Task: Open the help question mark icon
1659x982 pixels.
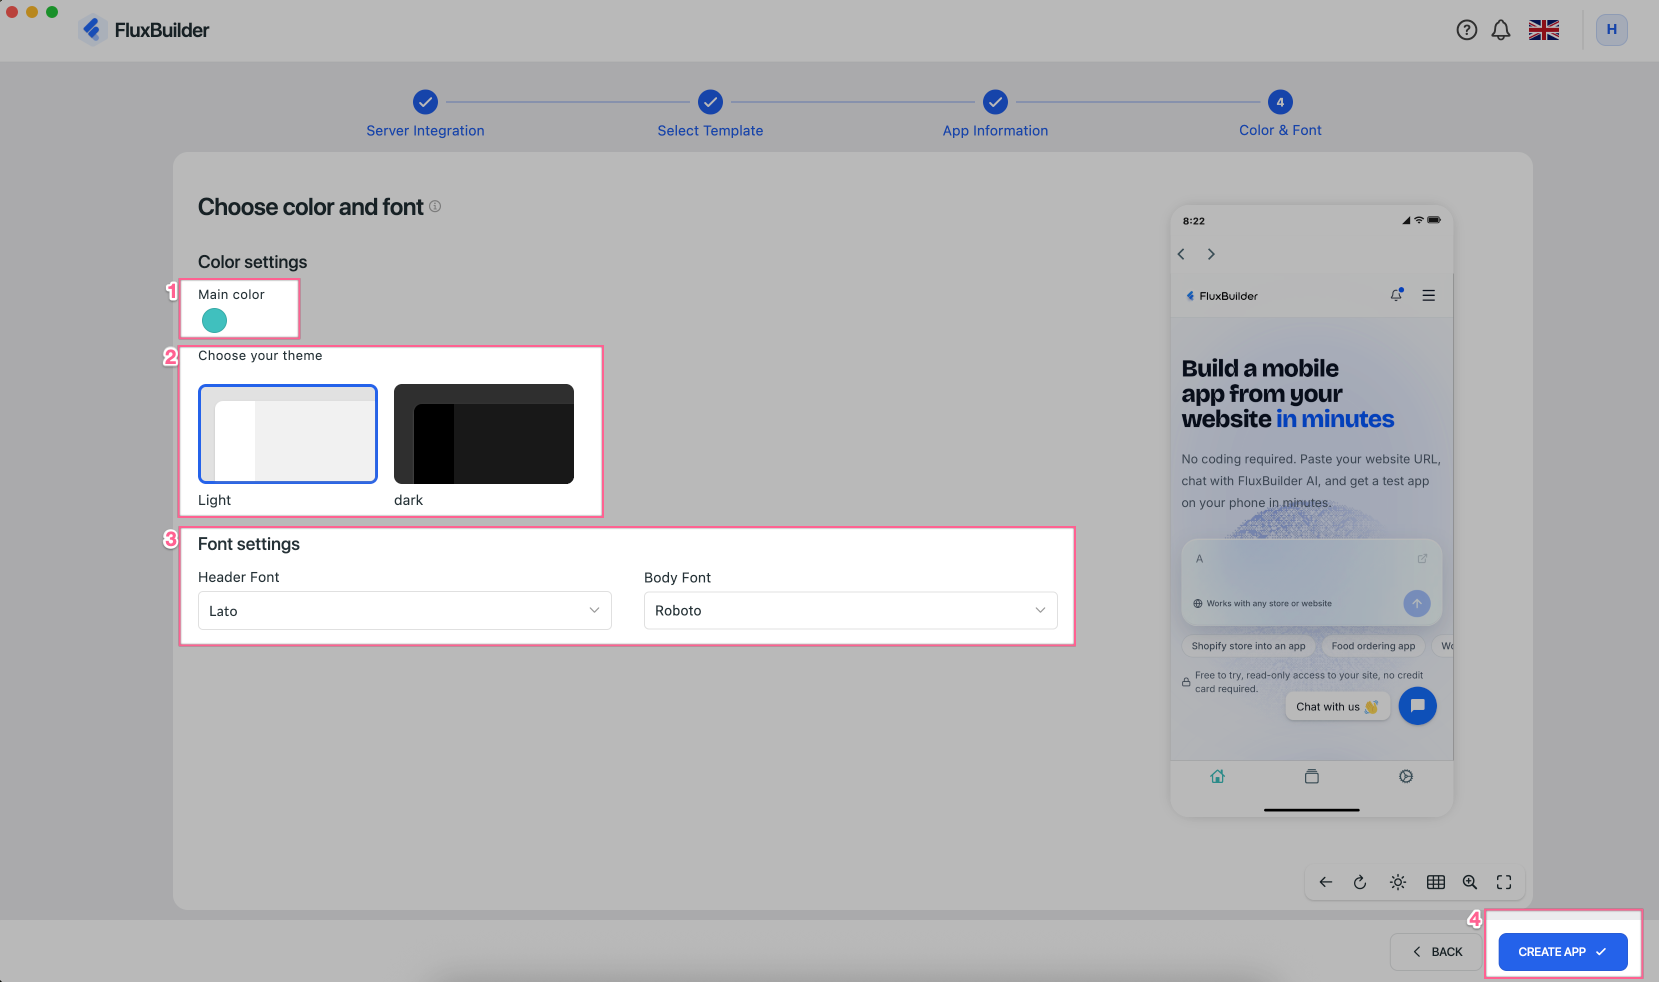Action: click(1466, 30)
